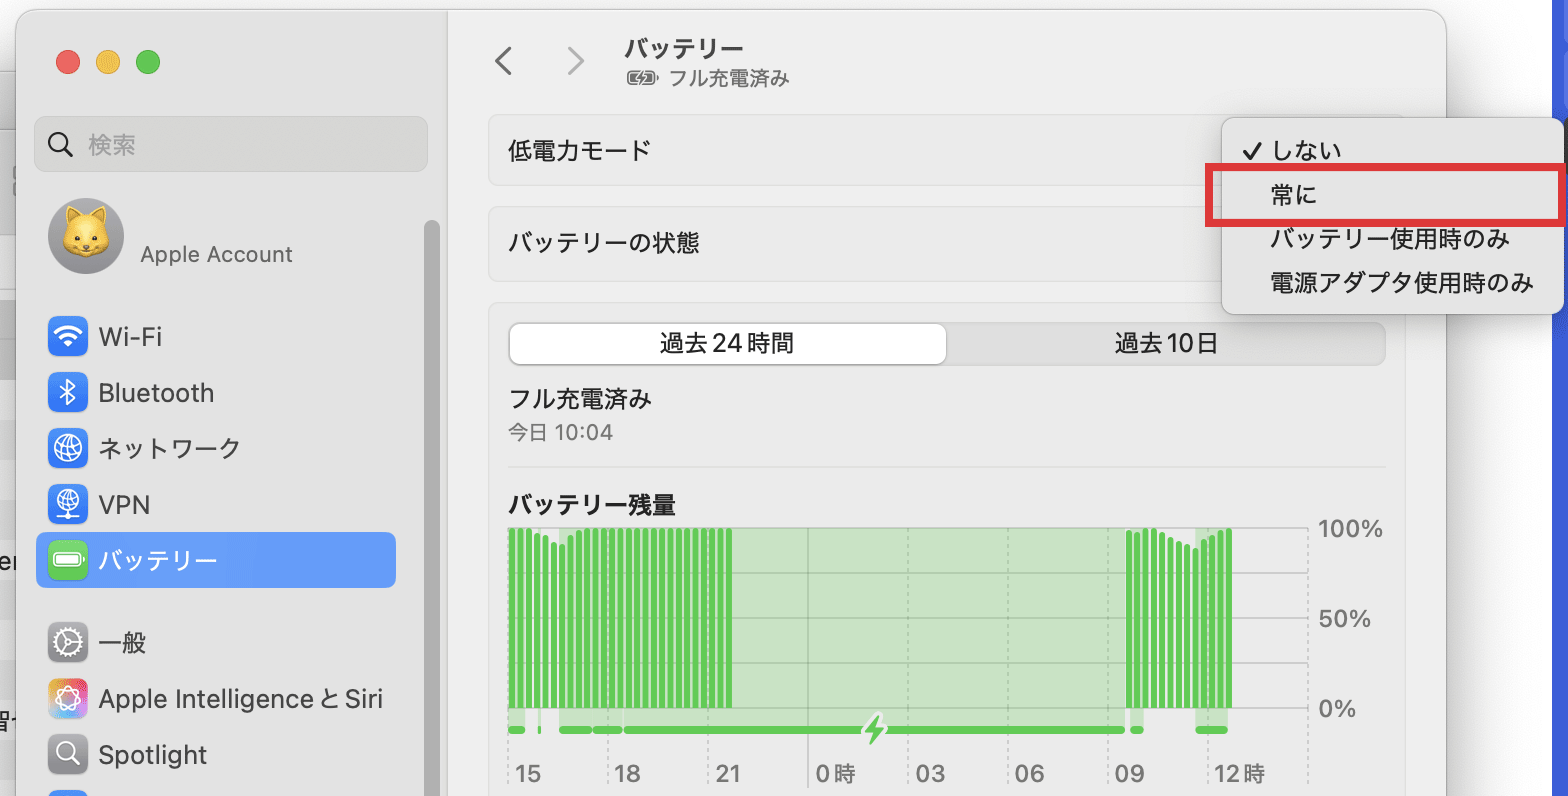The image size is (1568, 796).
Task: Switch to the 過去10日 tab
Action: pyautogui.click(x=1166, y=344)
